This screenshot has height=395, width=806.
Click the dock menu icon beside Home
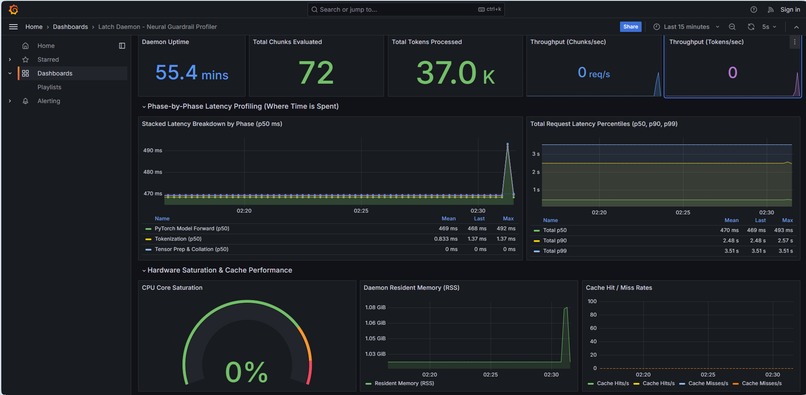tap(122, 46)
